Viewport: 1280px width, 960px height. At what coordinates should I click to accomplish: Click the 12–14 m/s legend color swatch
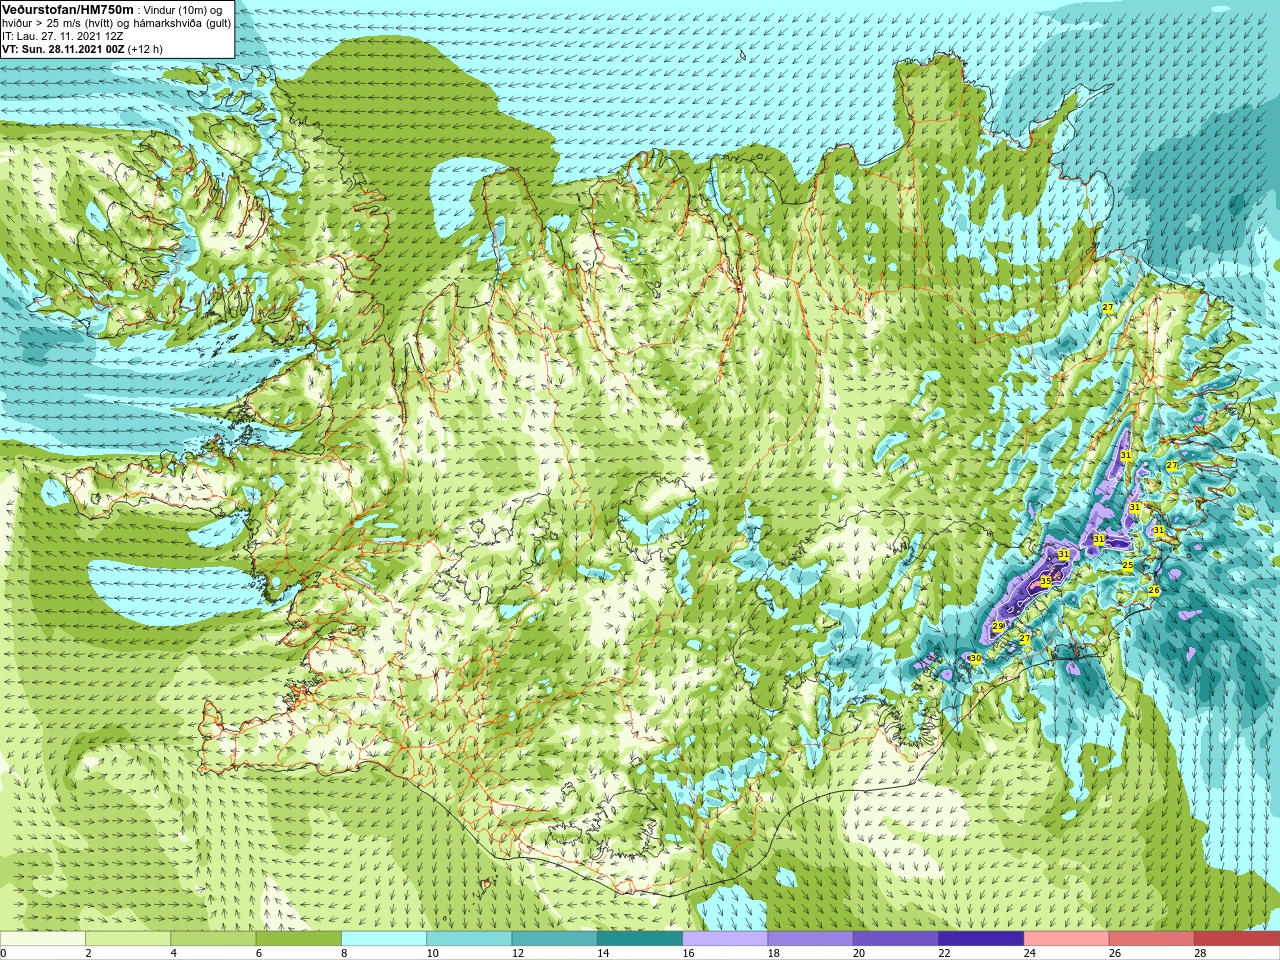click(554, 939)
